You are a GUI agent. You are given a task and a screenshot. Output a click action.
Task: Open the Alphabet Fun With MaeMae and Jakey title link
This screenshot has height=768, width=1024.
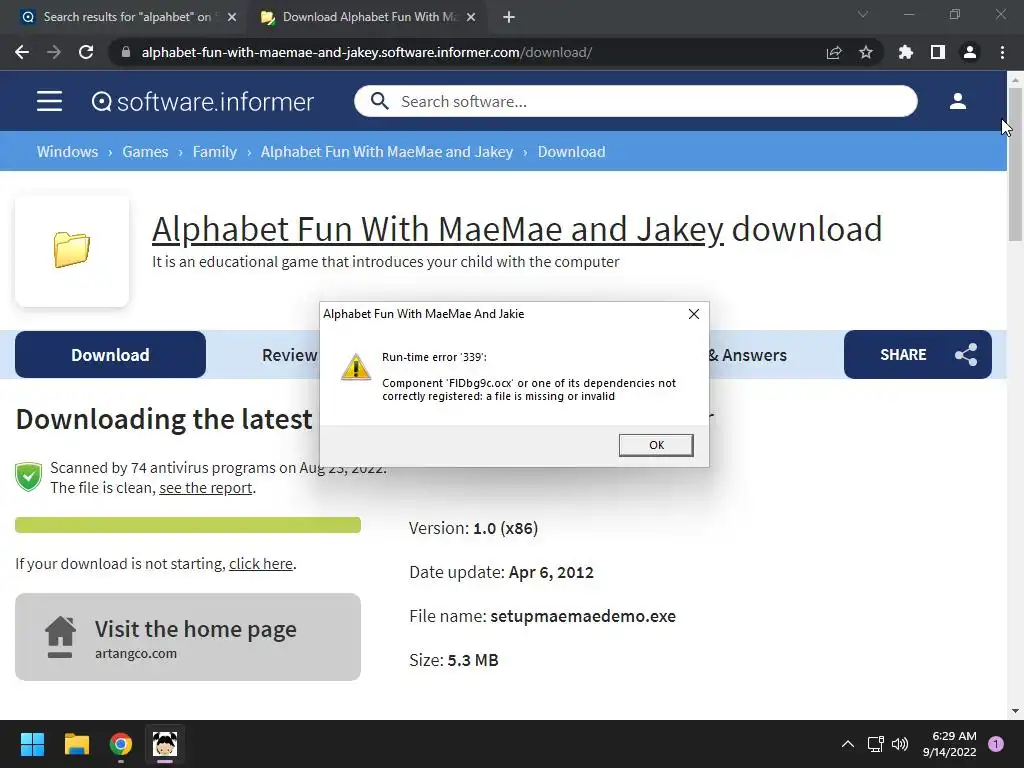[x=438, y=229]
